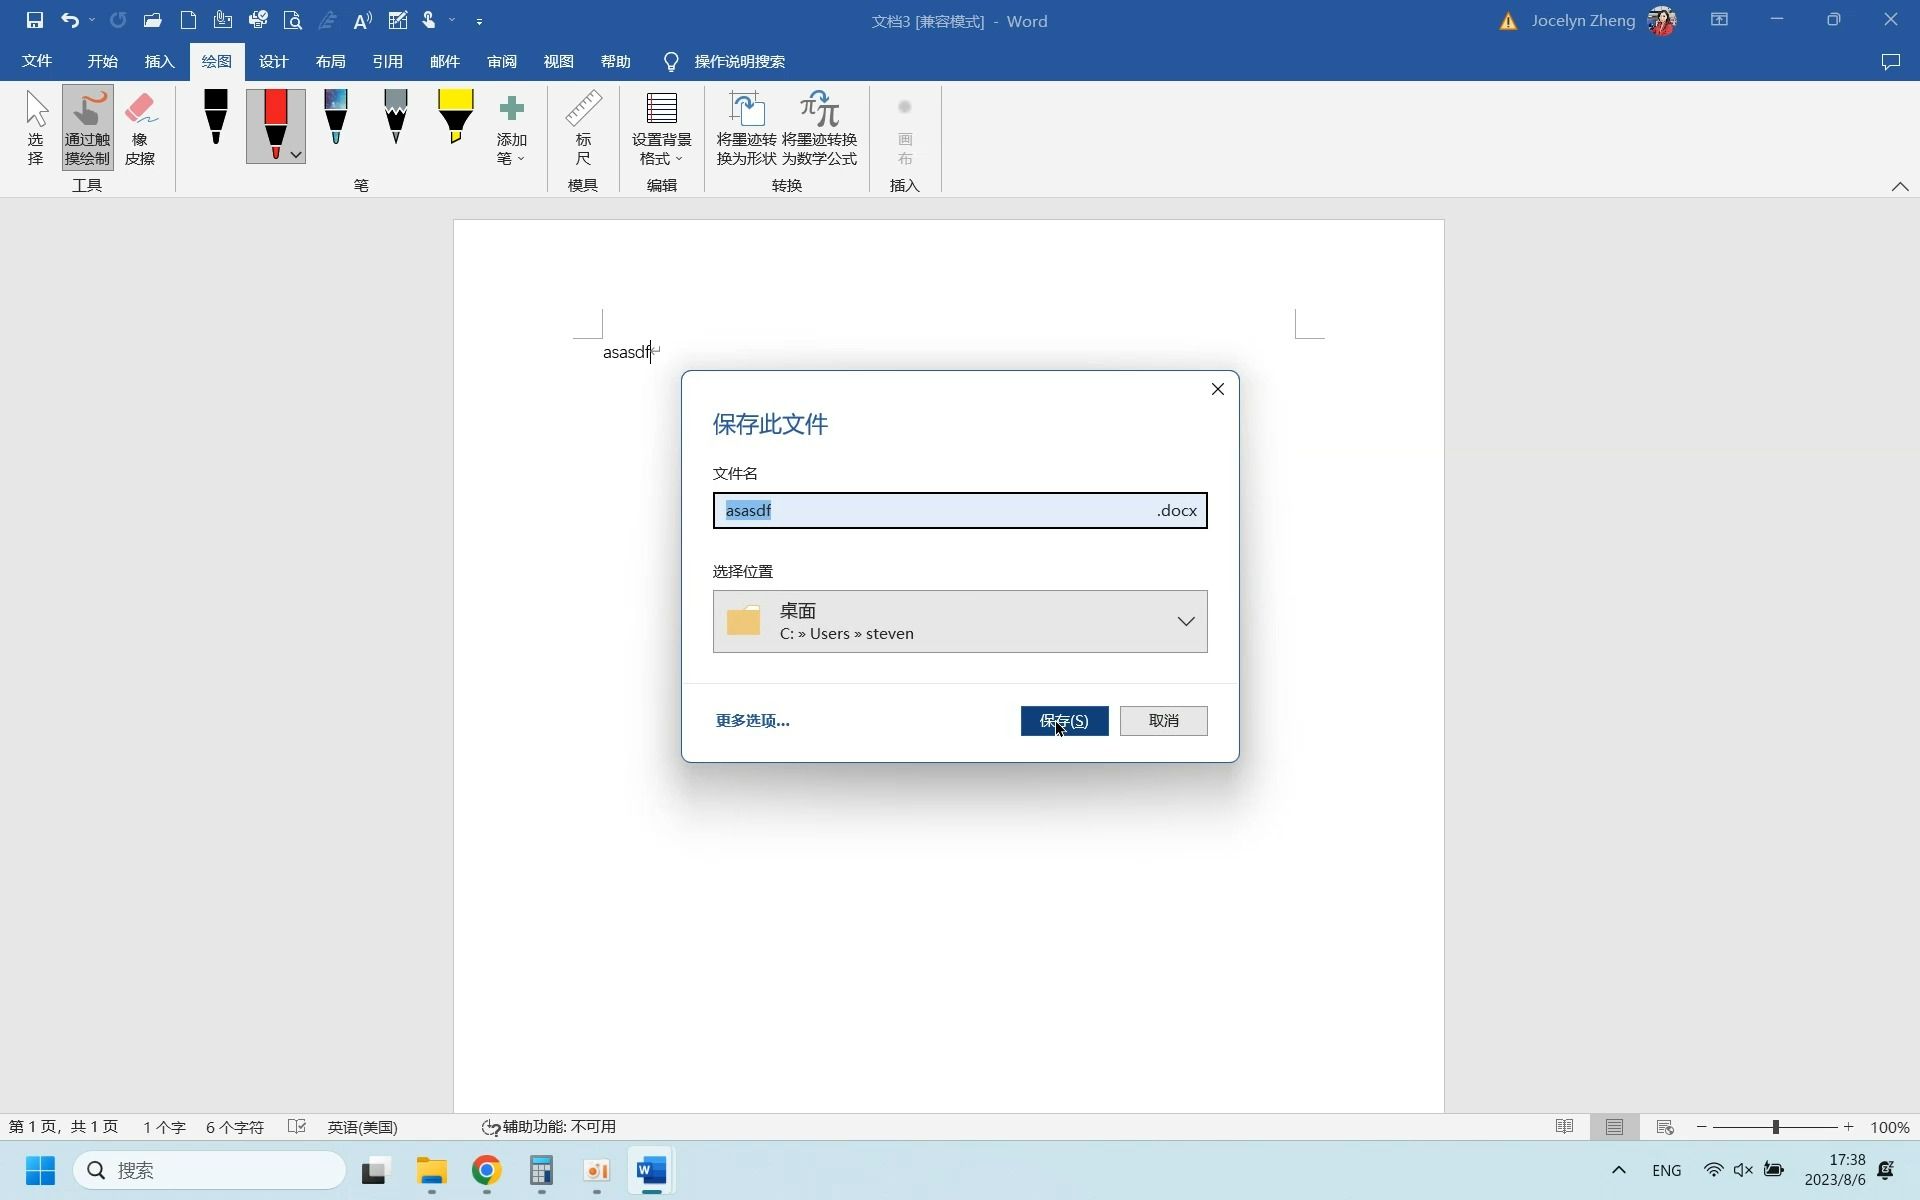Click the Save icon in Quick Access
Viewport: 1920px width, 1200px height.
[34, 20]
